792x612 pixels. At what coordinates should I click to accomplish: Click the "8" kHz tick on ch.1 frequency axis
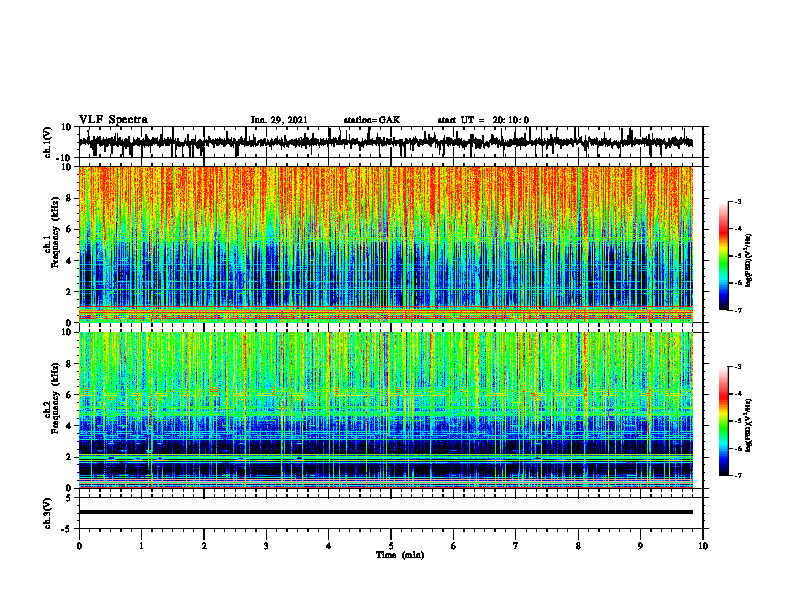69,198
